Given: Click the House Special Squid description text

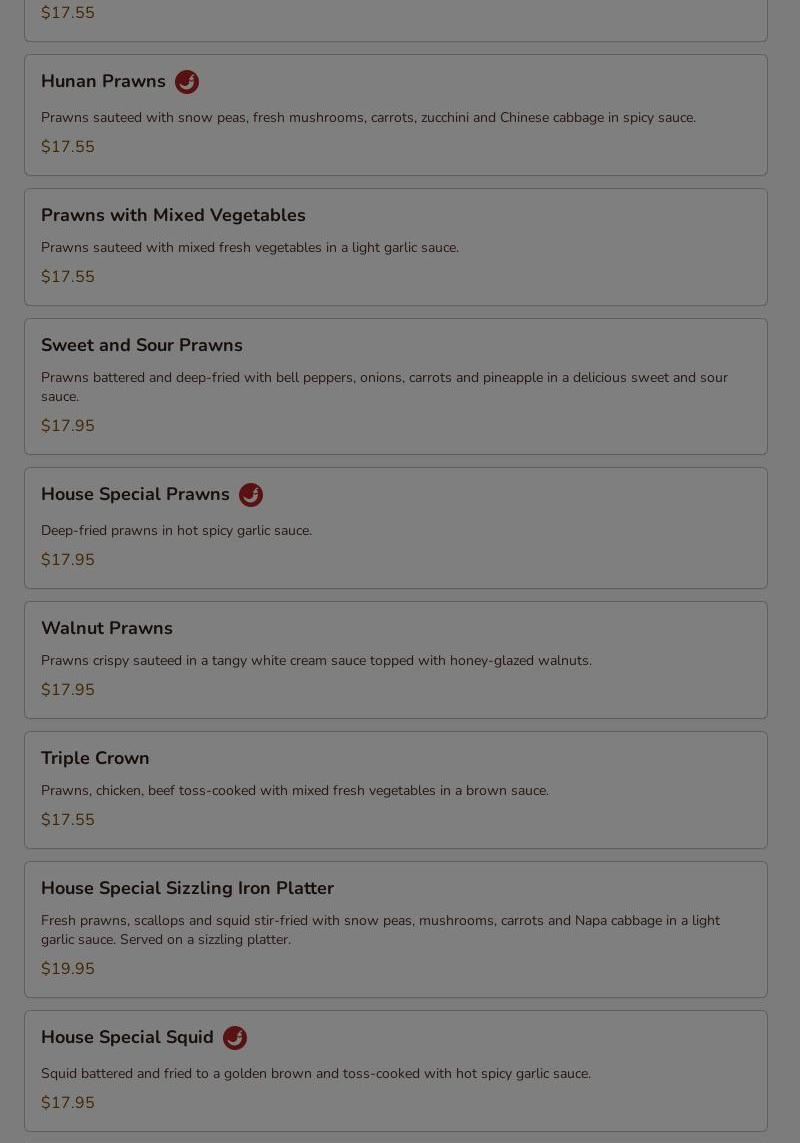Looking at the screenshot, I should (316, 1074).
